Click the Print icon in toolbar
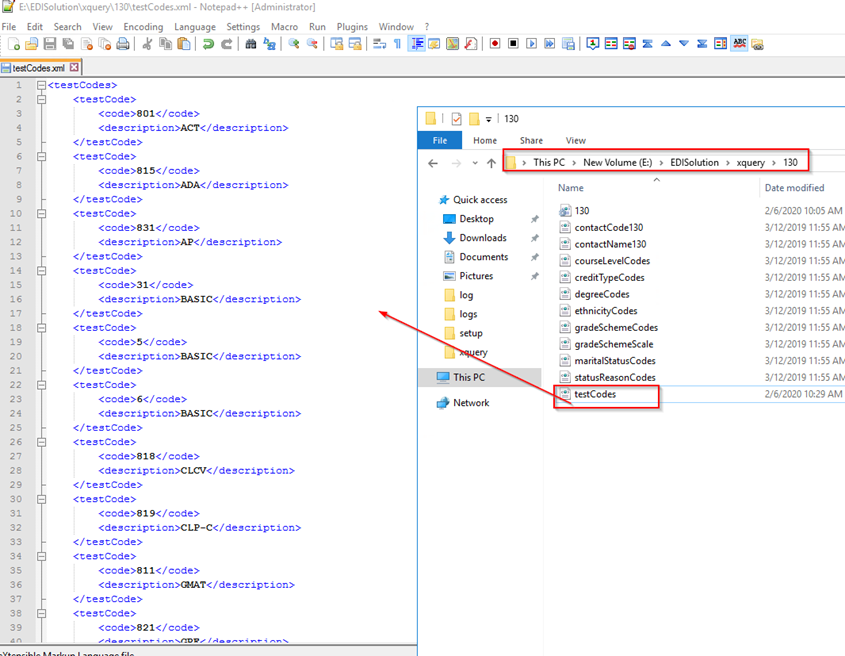 click(123, 44)
